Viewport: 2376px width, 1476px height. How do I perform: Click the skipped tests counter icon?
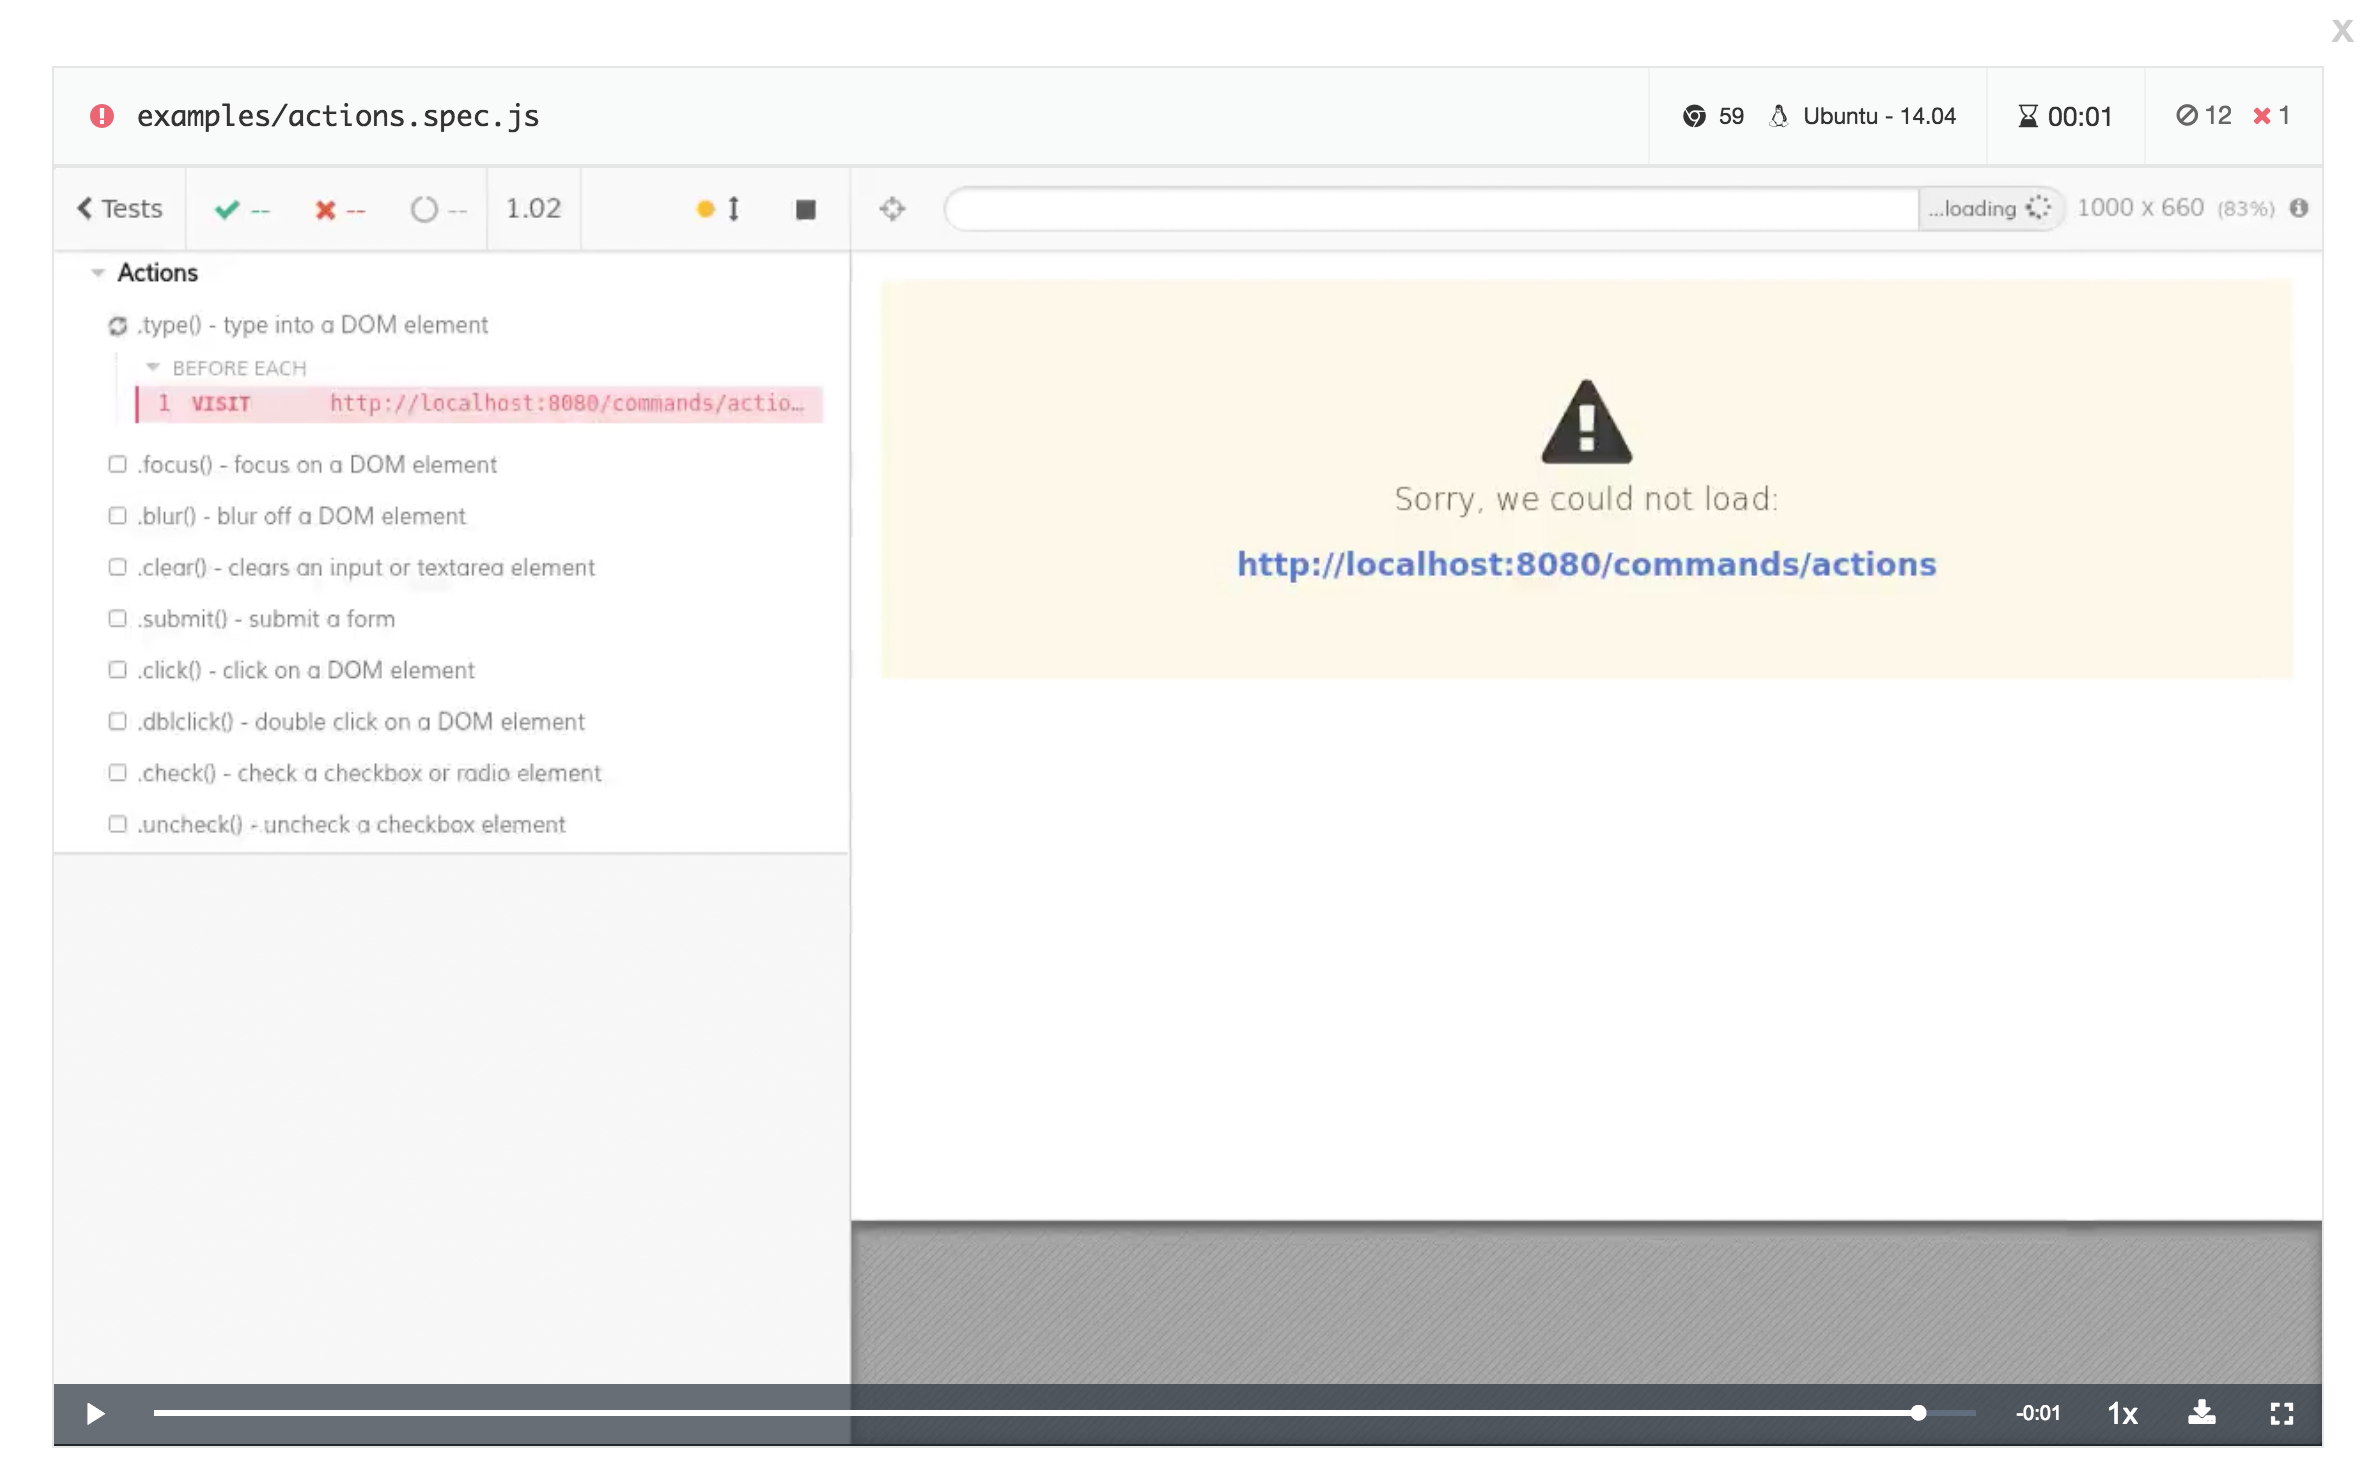coord(2190,115)
